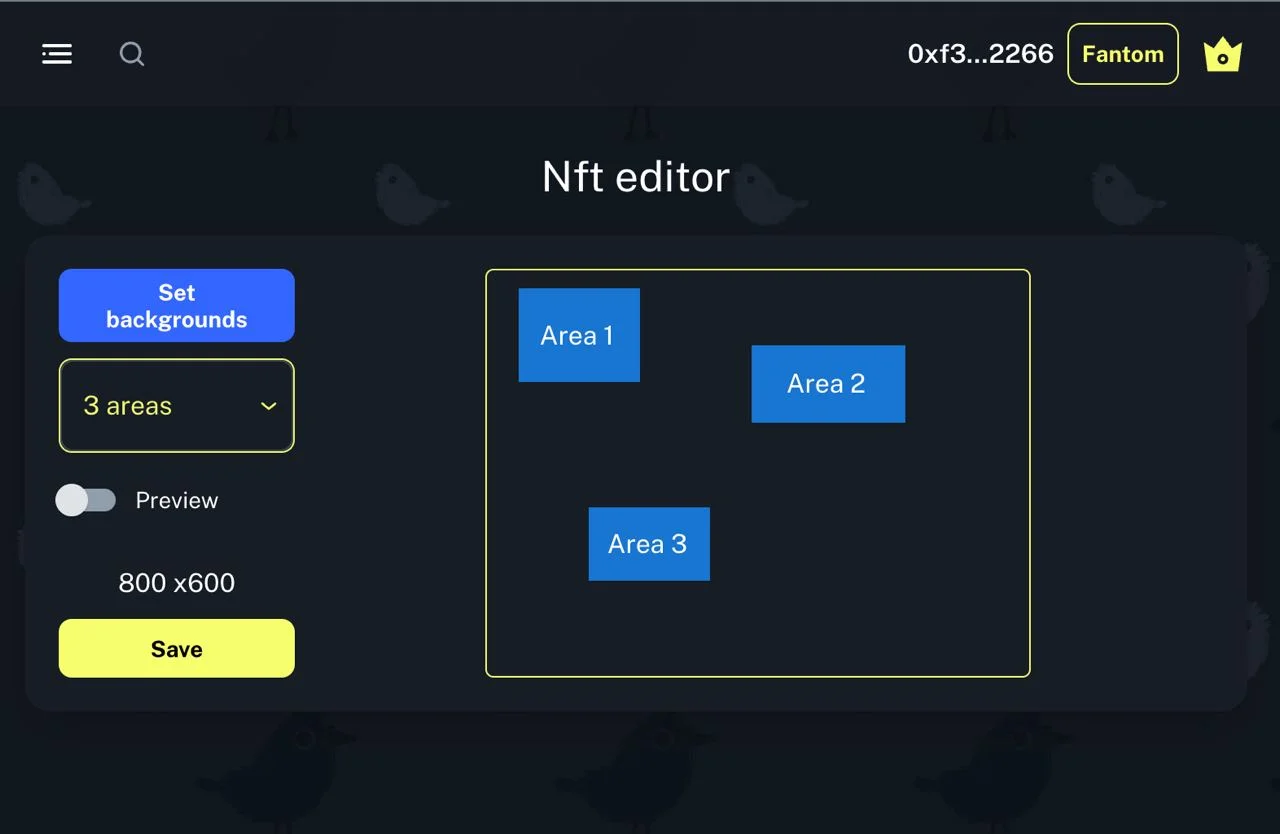Open the 3 areas dropdown
The height and width of the screenshot is (834, 1280).
click(177, 406)
